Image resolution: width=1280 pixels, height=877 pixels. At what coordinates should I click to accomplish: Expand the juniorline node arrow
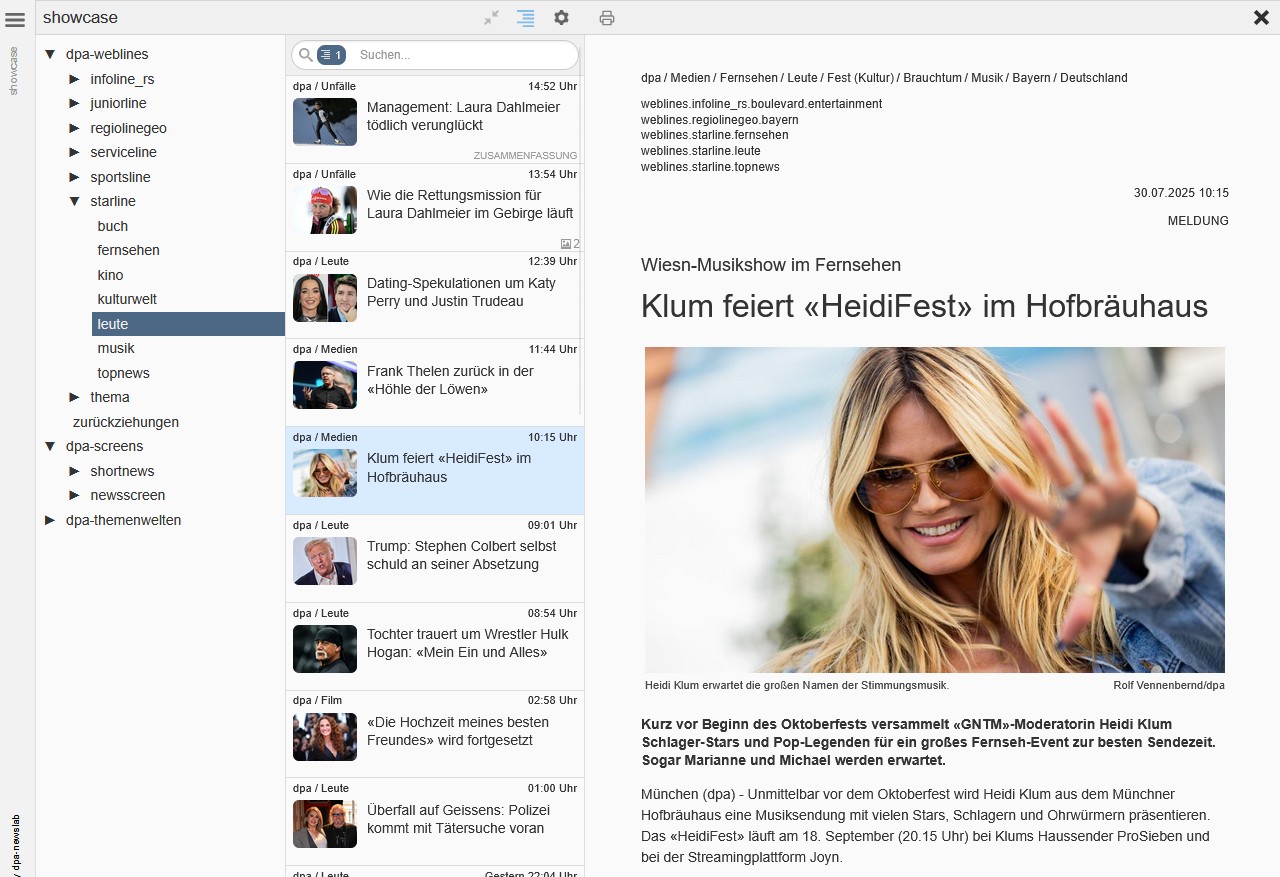[74, 103]
